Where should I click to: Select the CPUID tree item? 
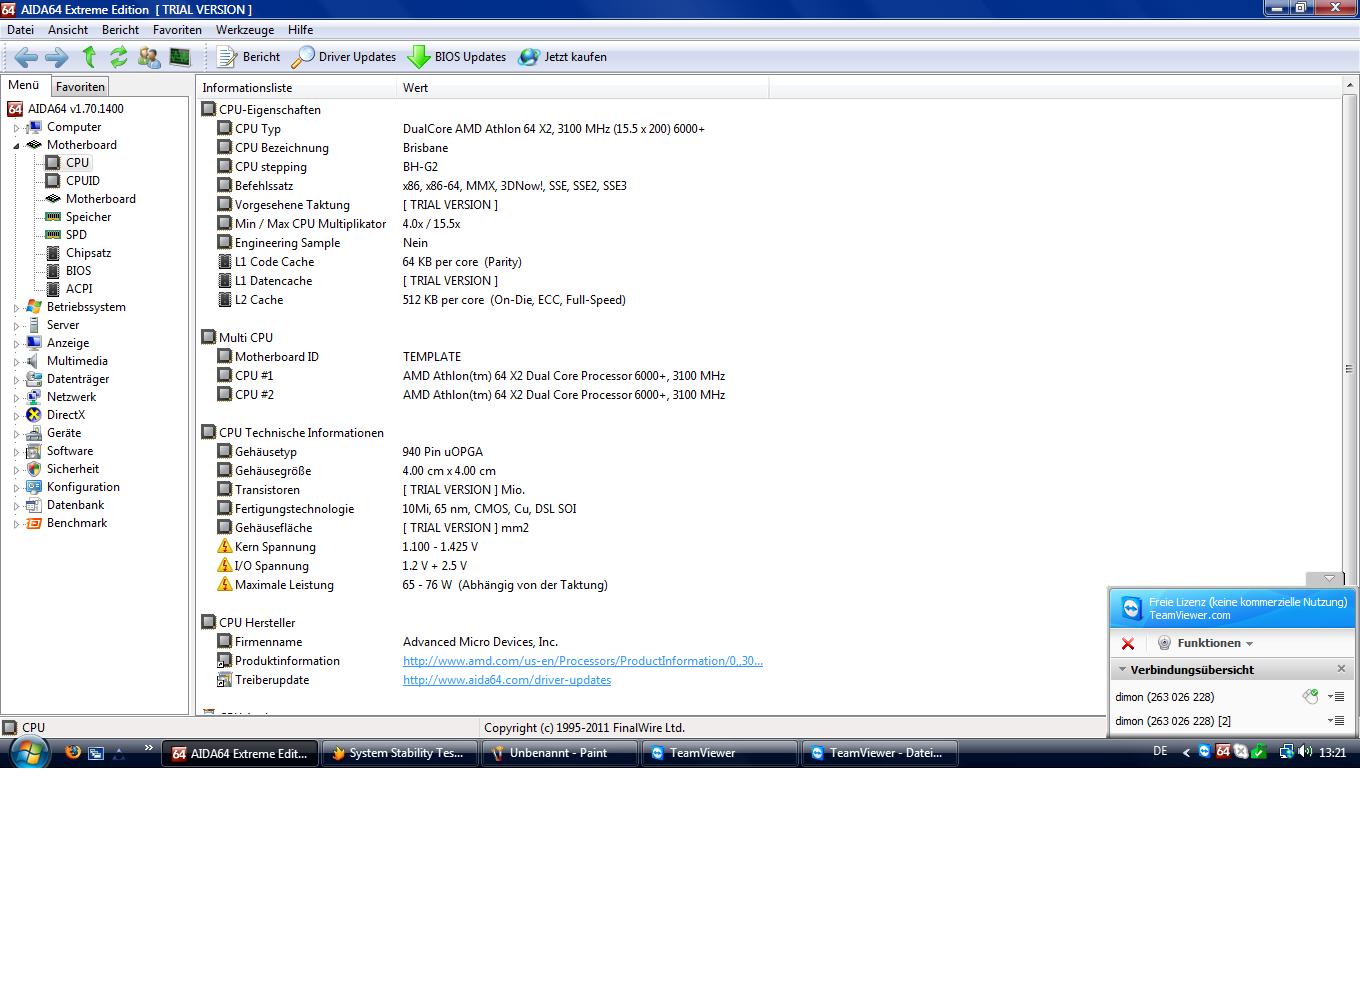tap(83, 181)
